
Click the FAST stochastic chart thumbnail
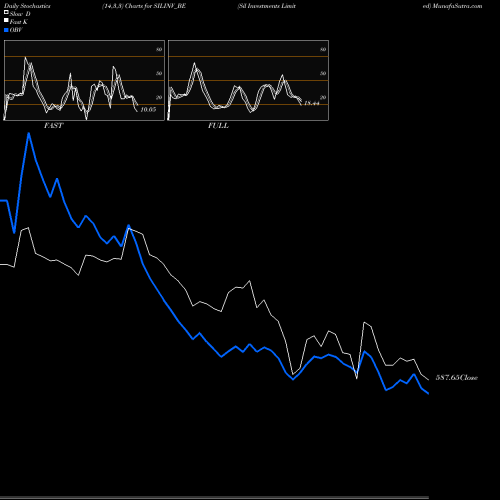pos(84,80)
